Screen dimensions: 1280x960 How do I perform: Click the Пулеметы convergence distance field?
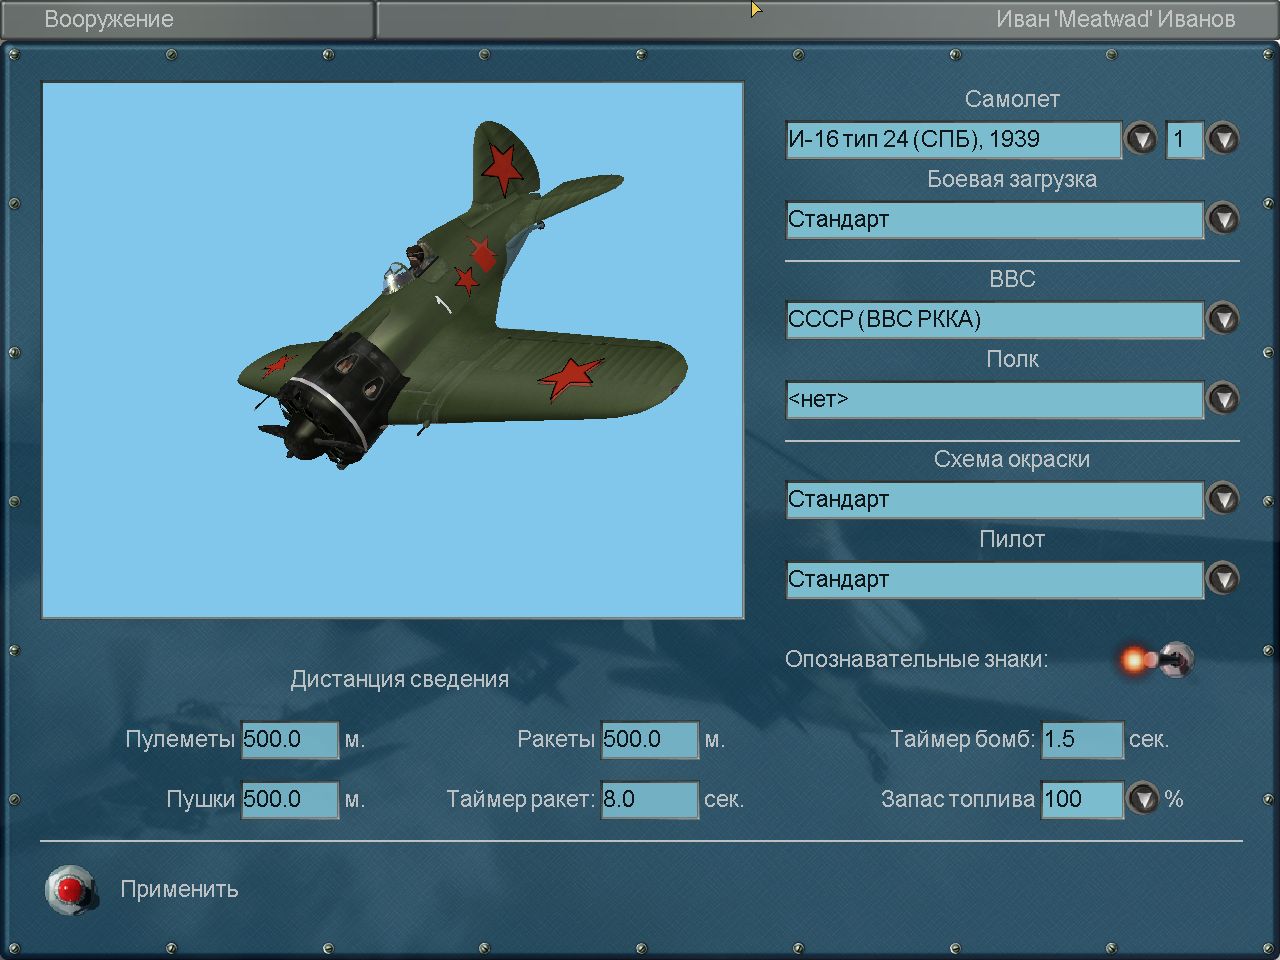(289, 740)
